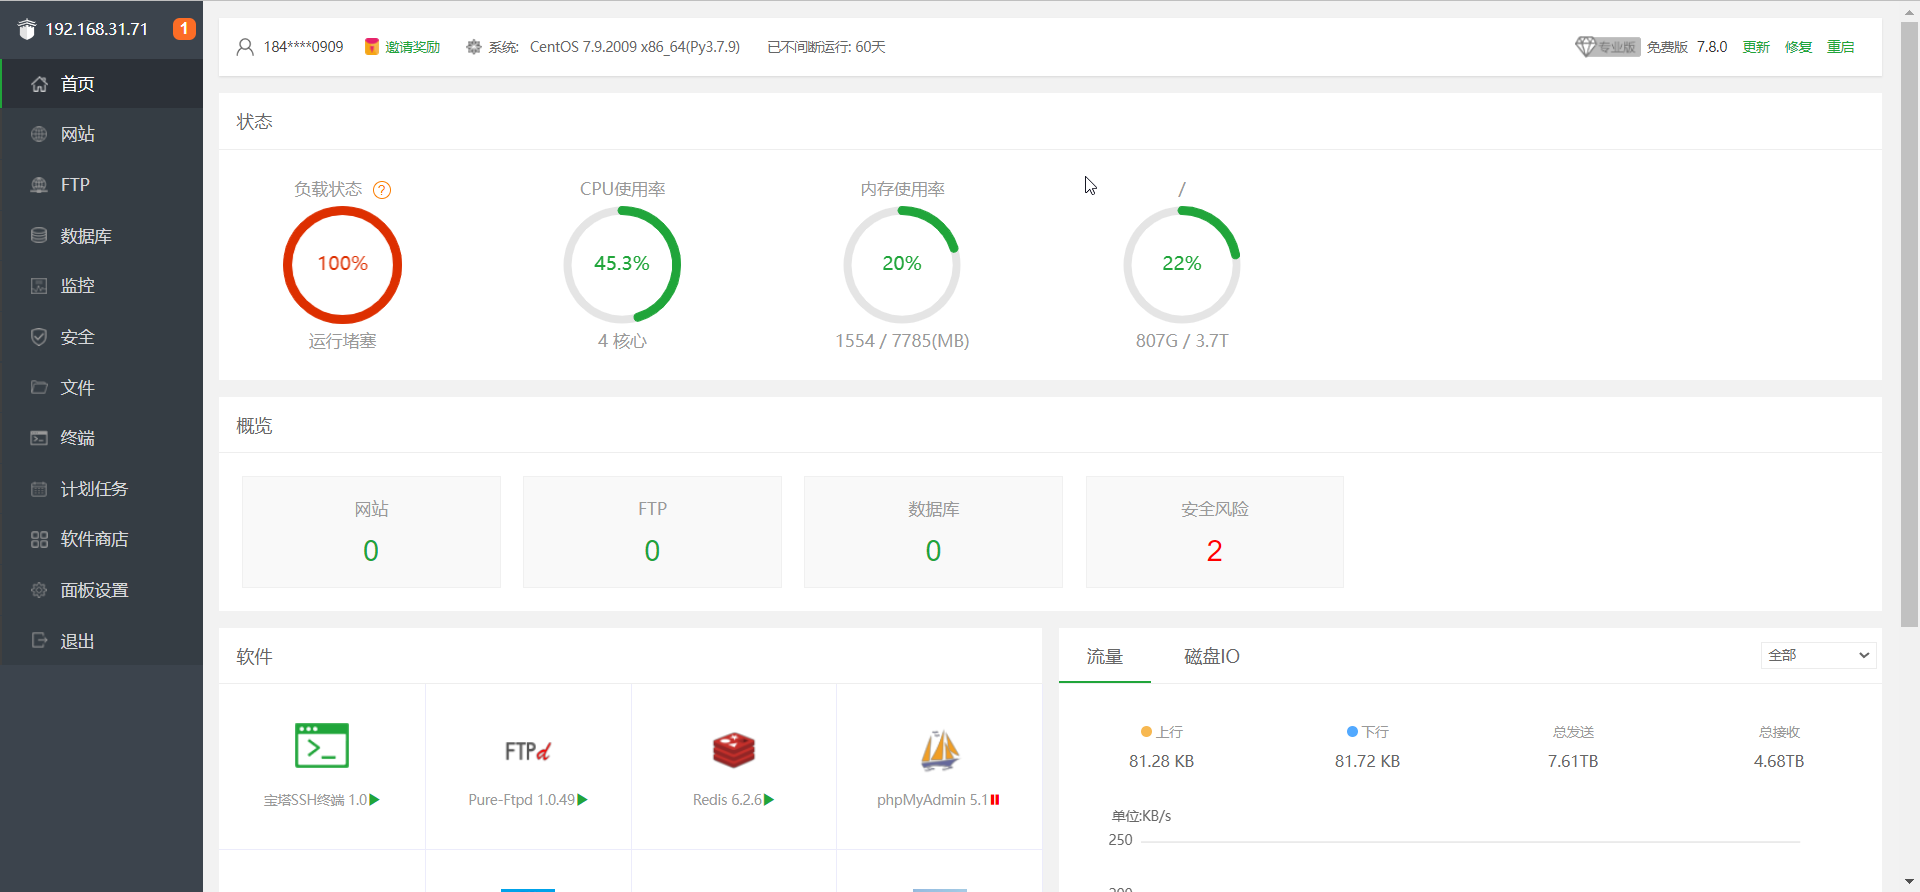Screen dimensions: 1920x892
Task: Click the 192.168.31.71 server address
Action: (x=96, y=29)
